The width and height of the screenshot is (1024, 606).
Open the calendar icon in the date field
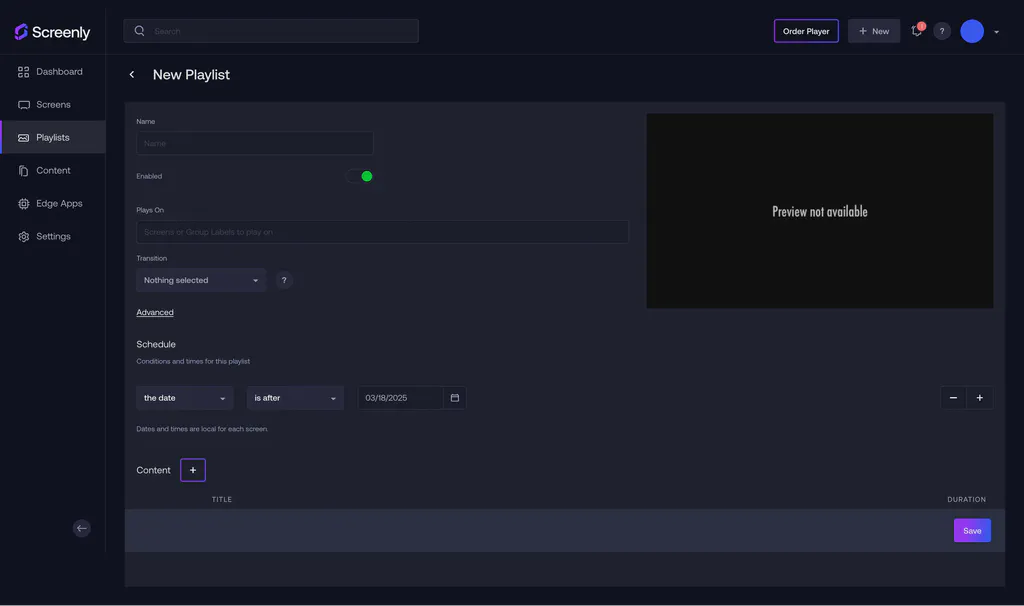point(455,397)
